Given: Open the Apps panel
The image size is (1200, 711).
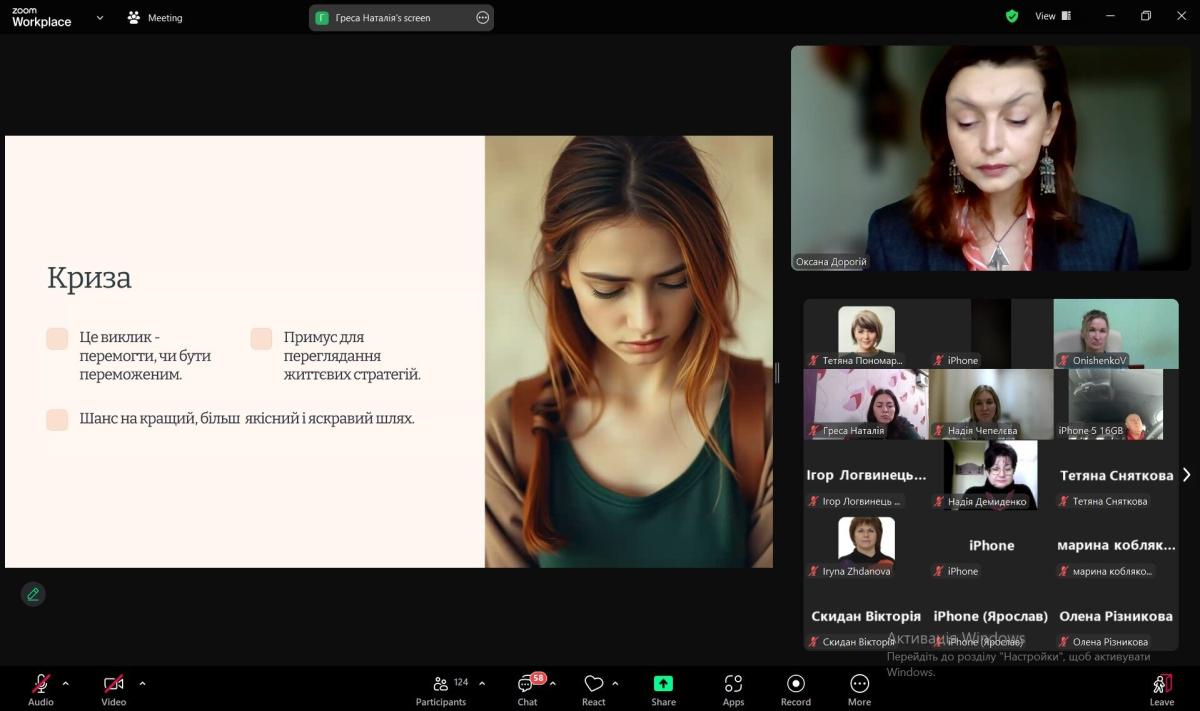Looking at the screenshot, I should 733,686.
